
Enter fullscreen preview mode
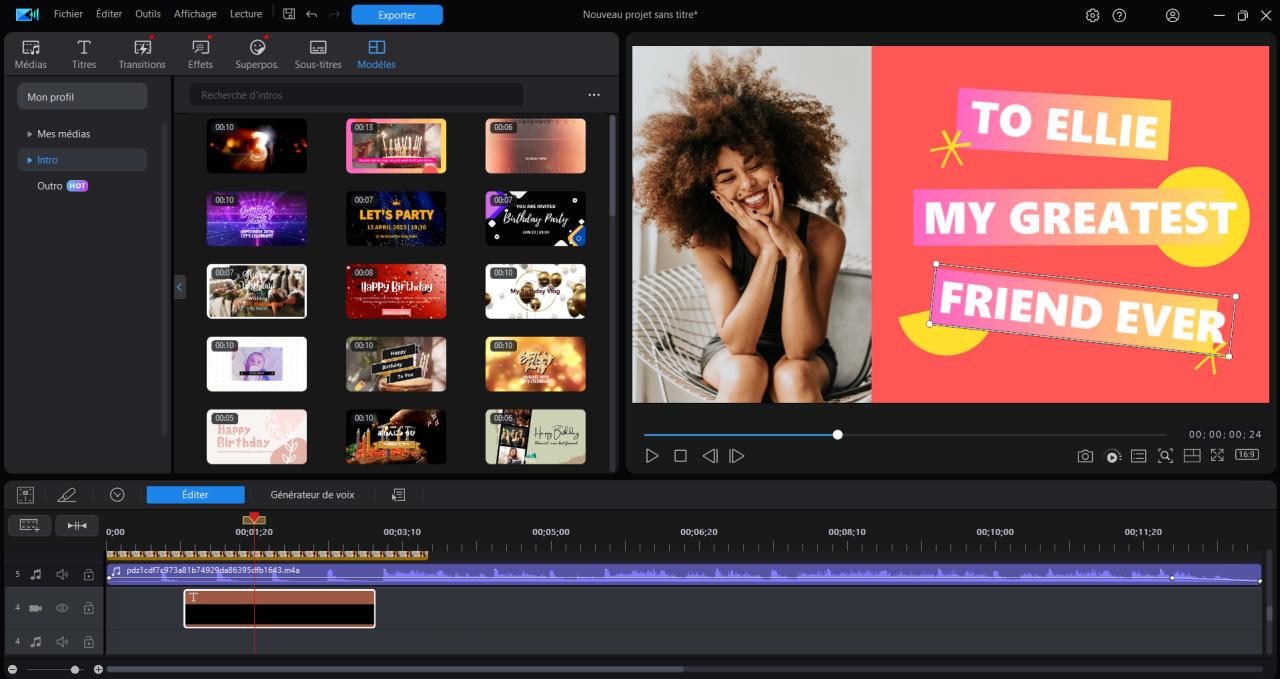pos(1218,455)
